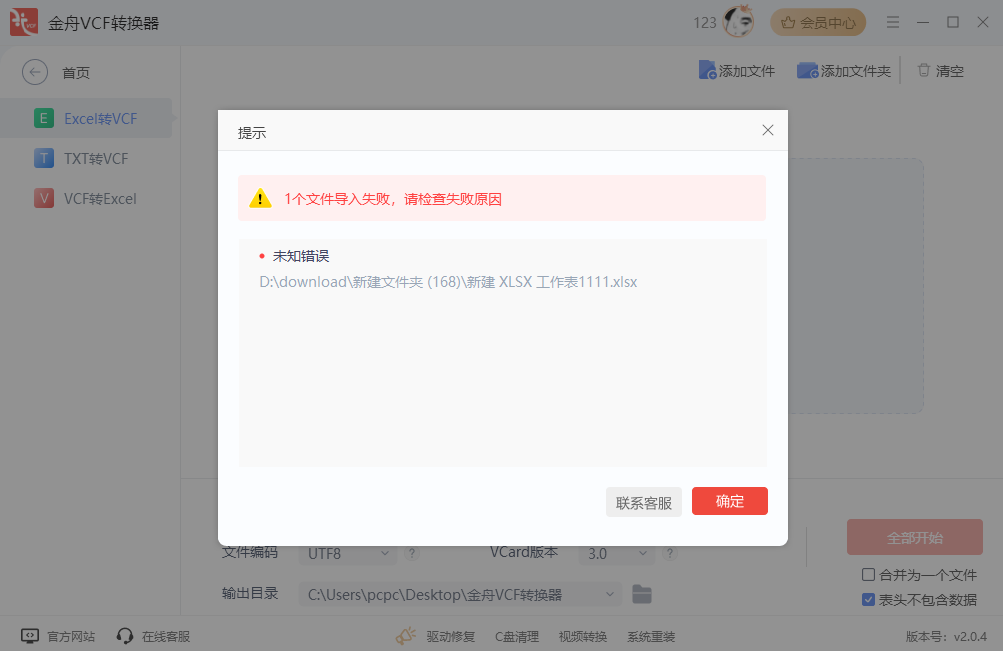Click the blue T icon for TXT转VCF

43,159
